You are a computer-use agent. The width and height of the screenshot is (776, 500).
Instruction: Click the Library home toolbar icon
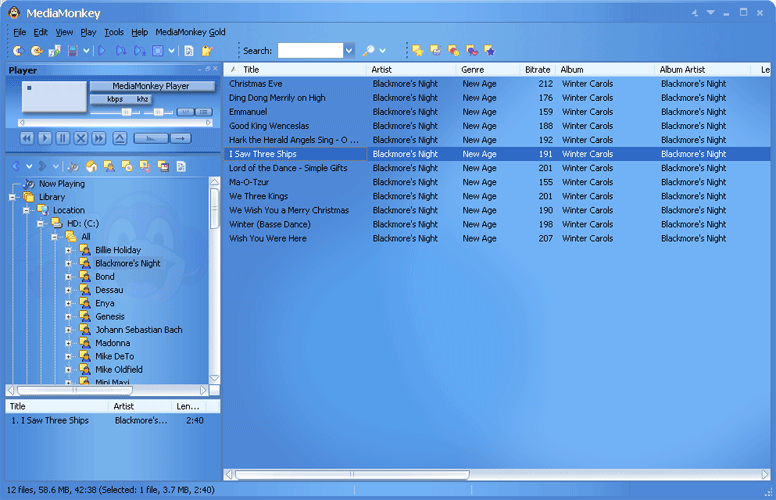pos(92,166)
